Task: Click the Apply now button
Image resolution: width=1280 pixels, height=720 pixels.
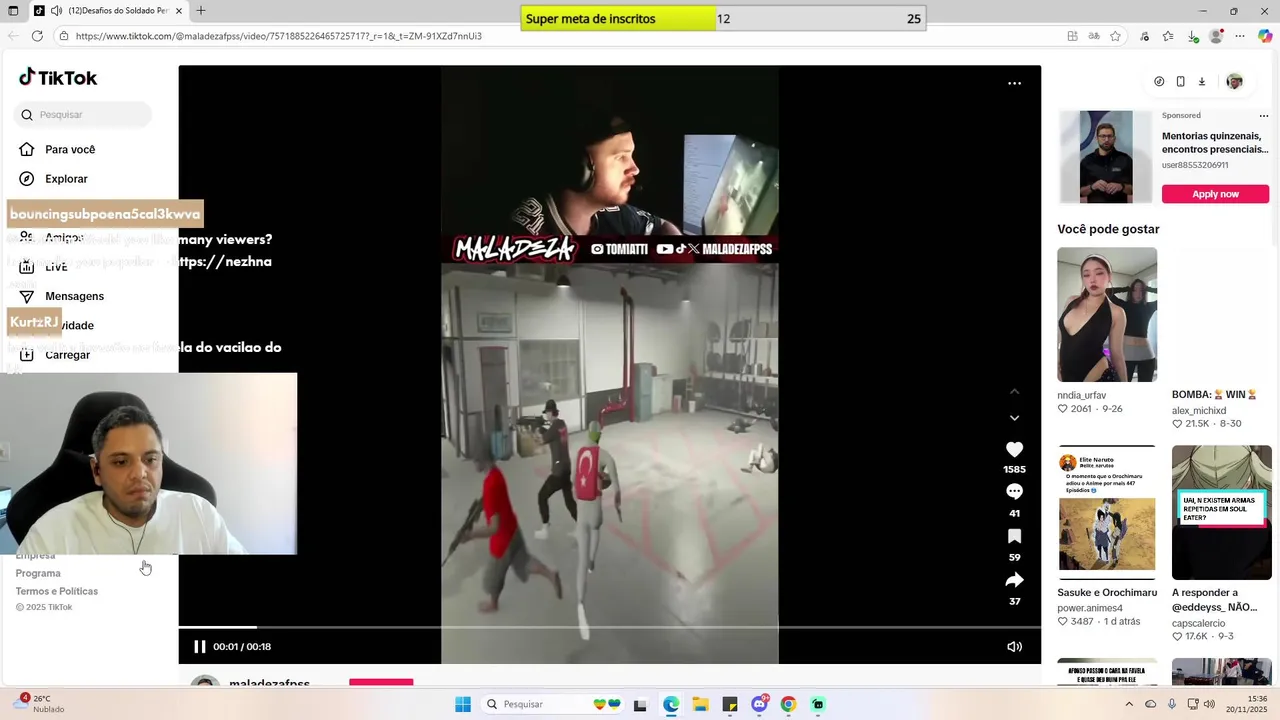Action: pyautogui.click(x=1215, y=194)
